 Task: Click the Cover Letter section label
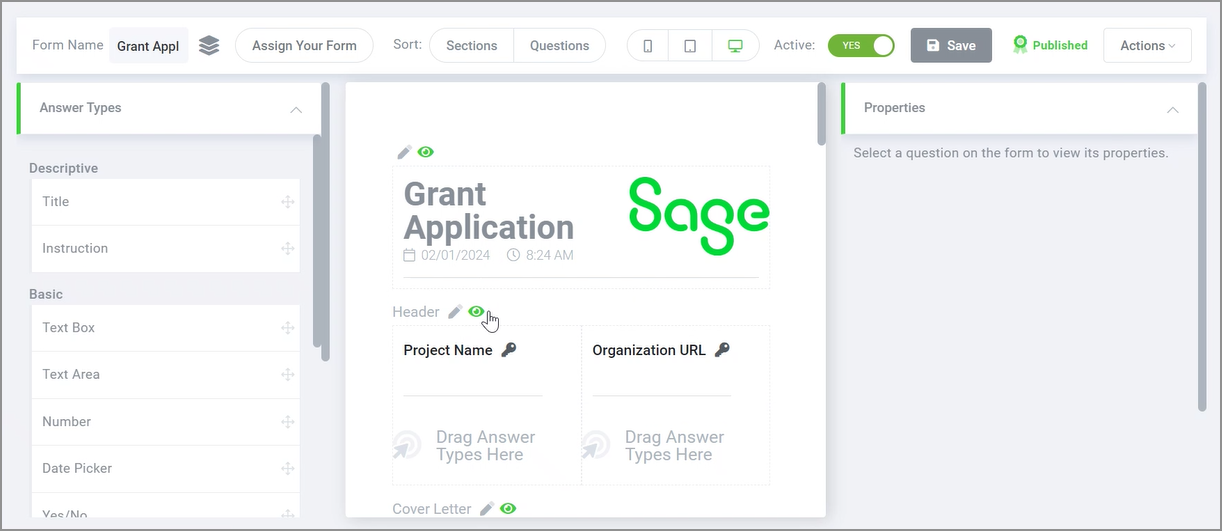(432, 509)
